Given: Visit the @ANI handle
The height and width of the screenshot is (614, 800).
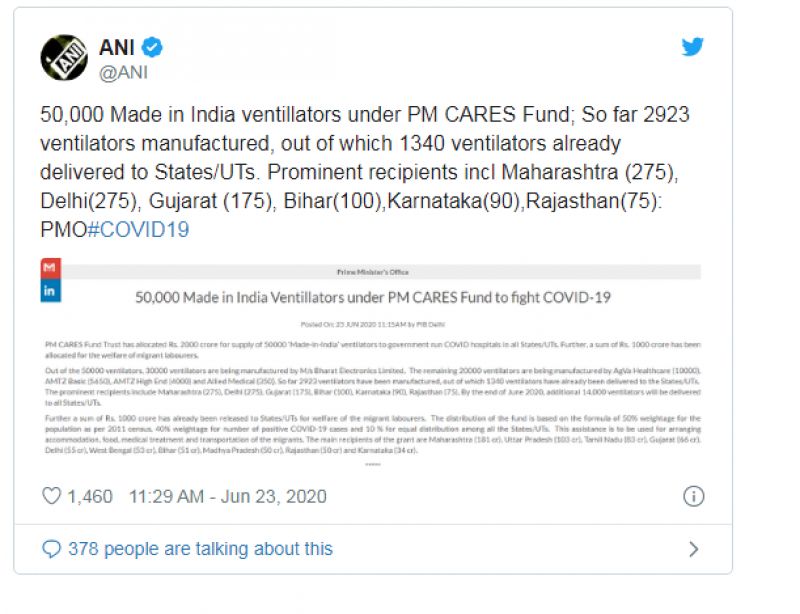Looking at the screenshot, I should (125, 71).
